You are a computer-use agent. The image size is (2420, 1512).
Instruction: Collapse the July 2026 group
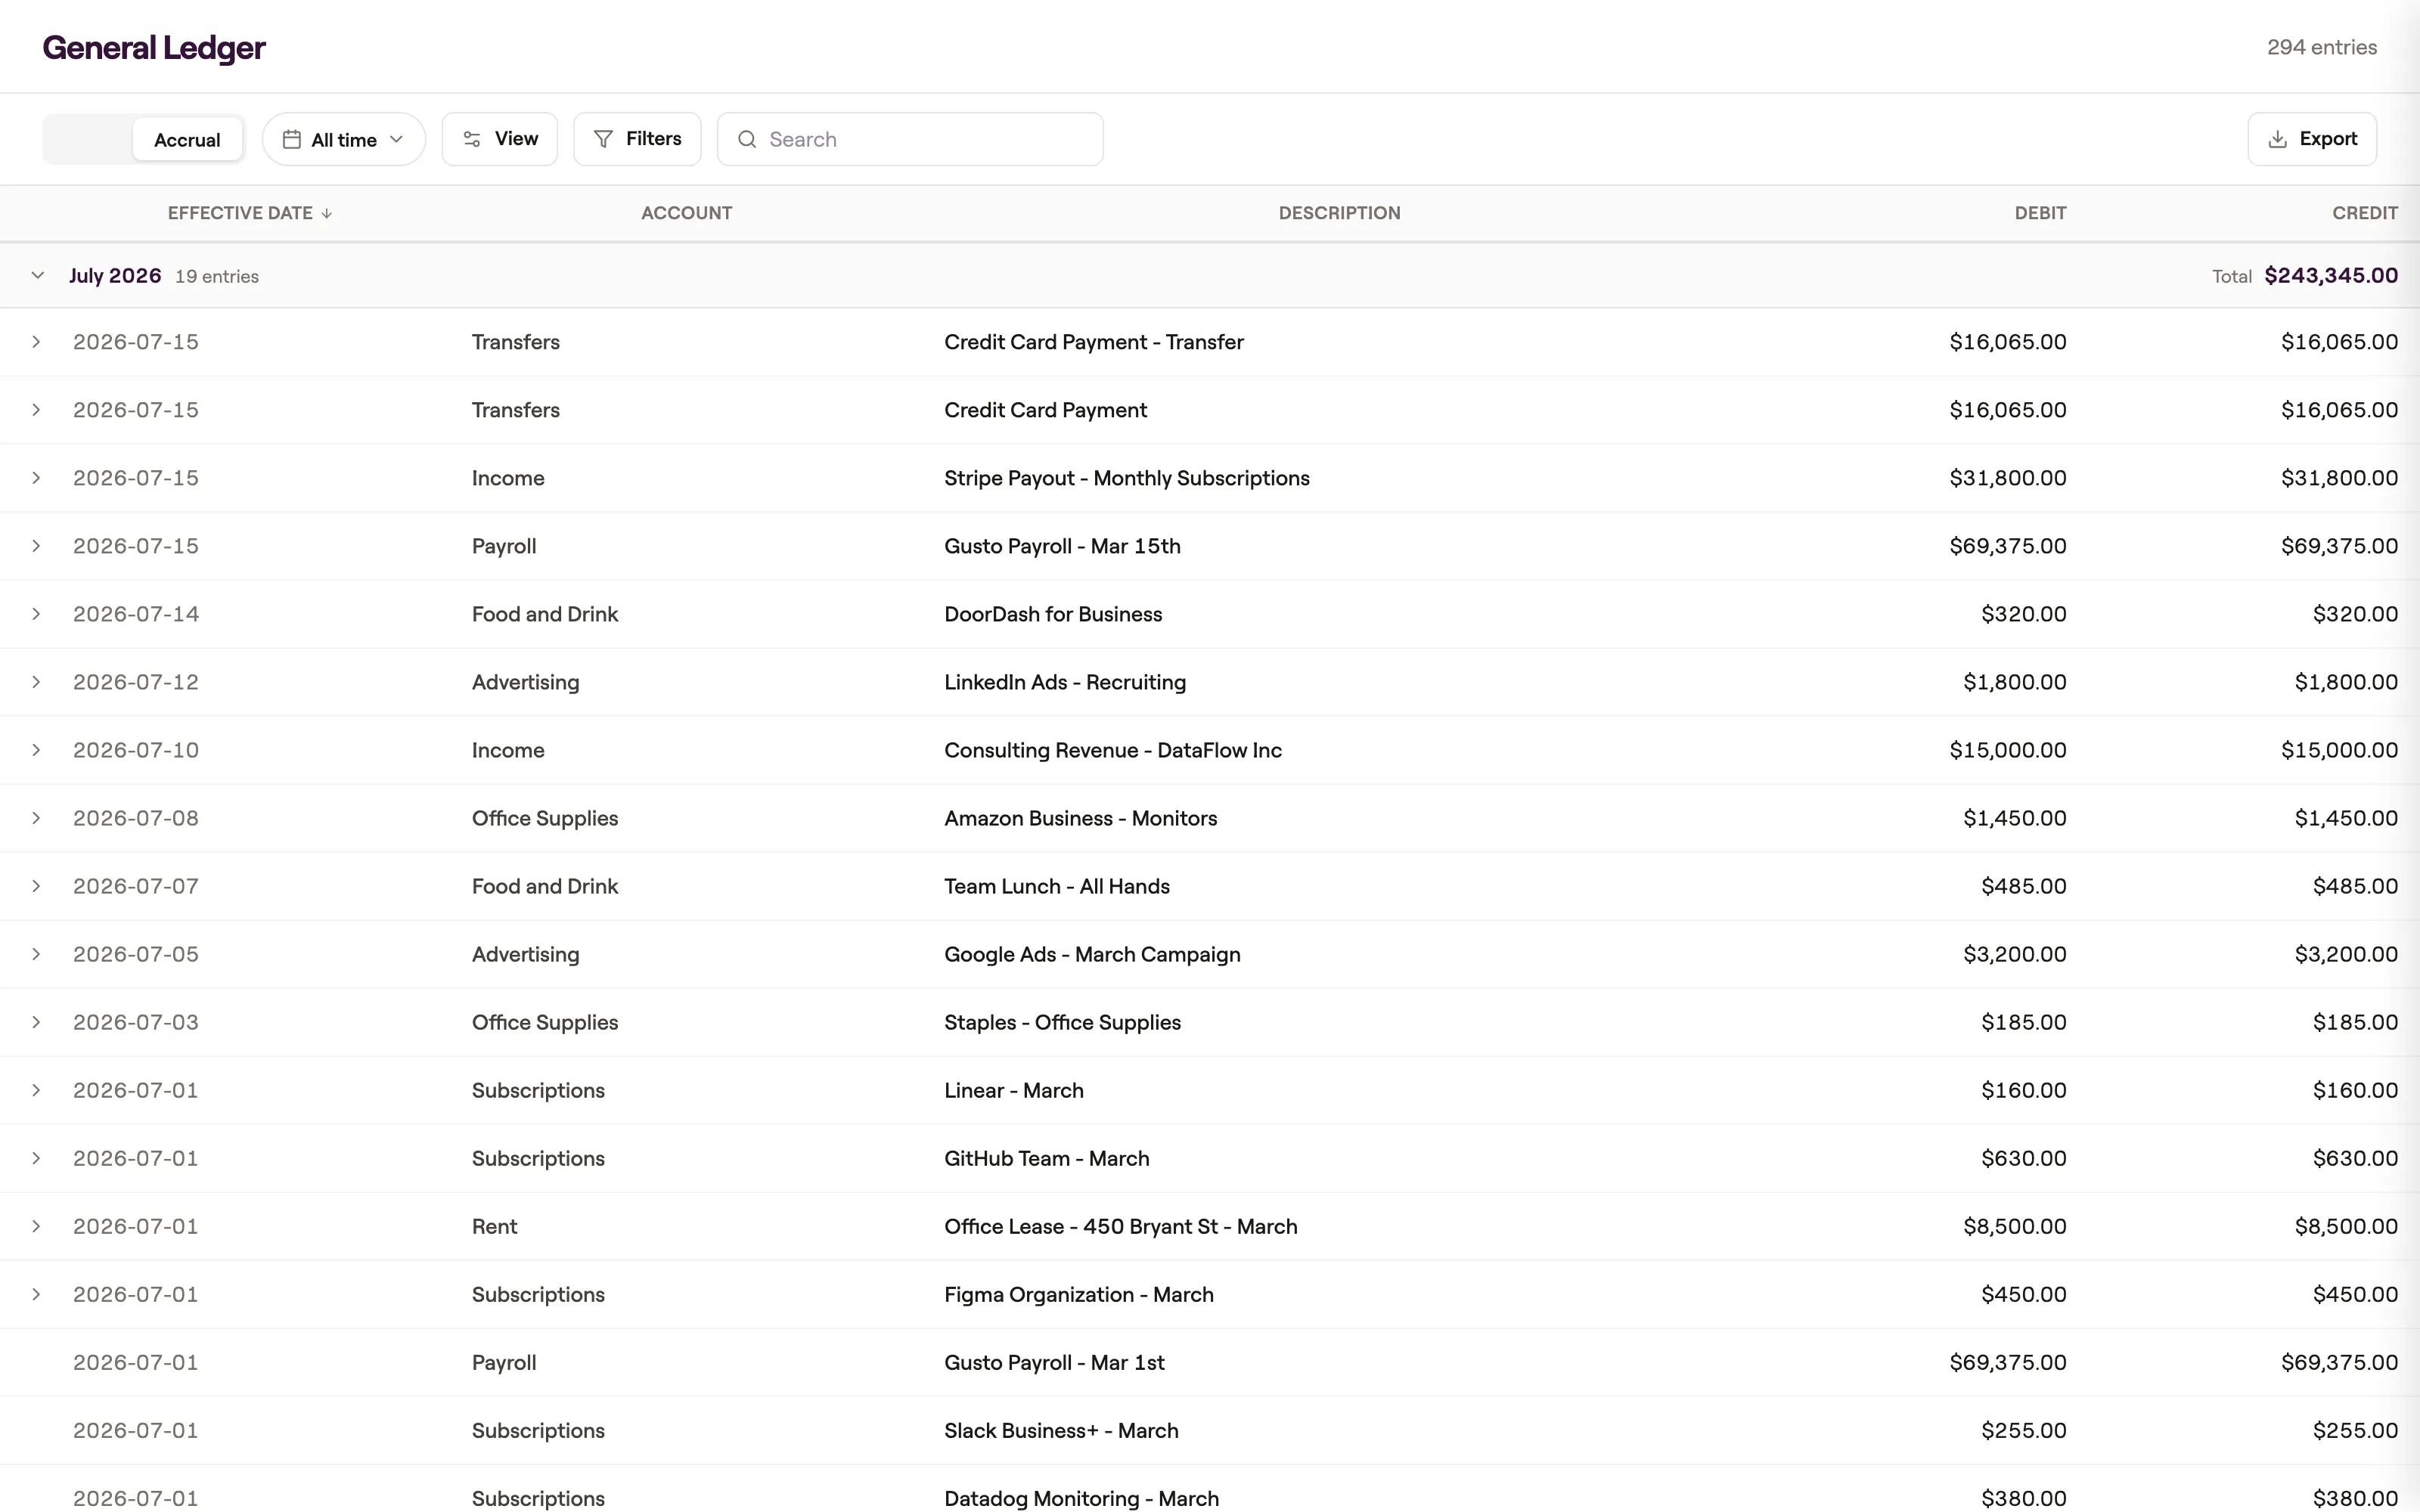(38, 275)
